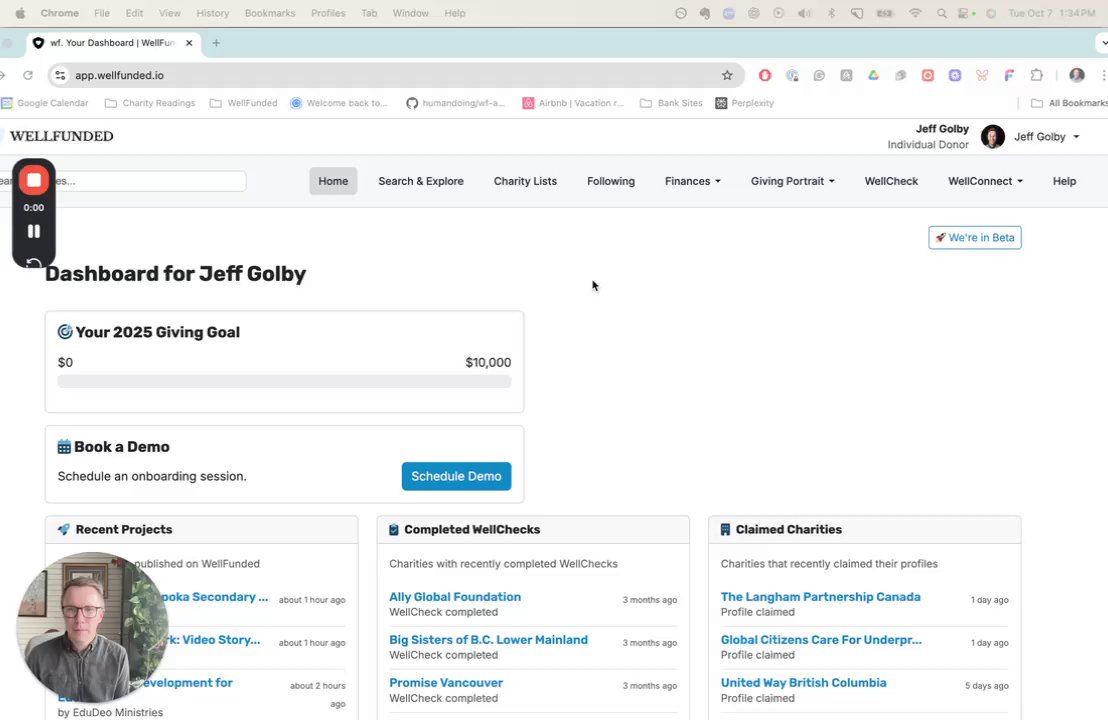Pause the screen recording

(33, 231)
